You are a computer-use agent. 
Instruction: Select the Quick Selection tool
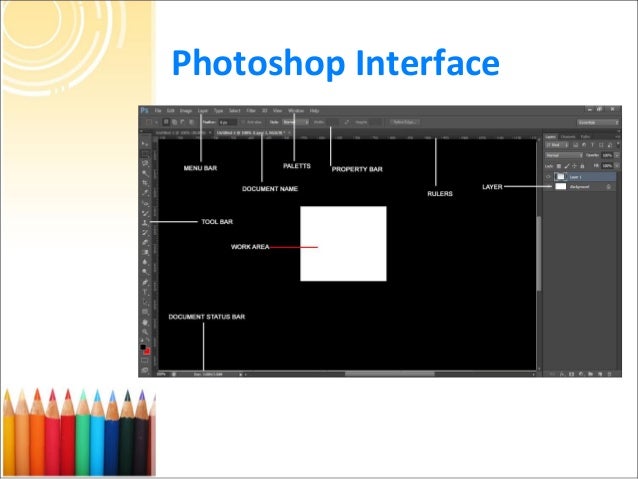coord(144,173)
